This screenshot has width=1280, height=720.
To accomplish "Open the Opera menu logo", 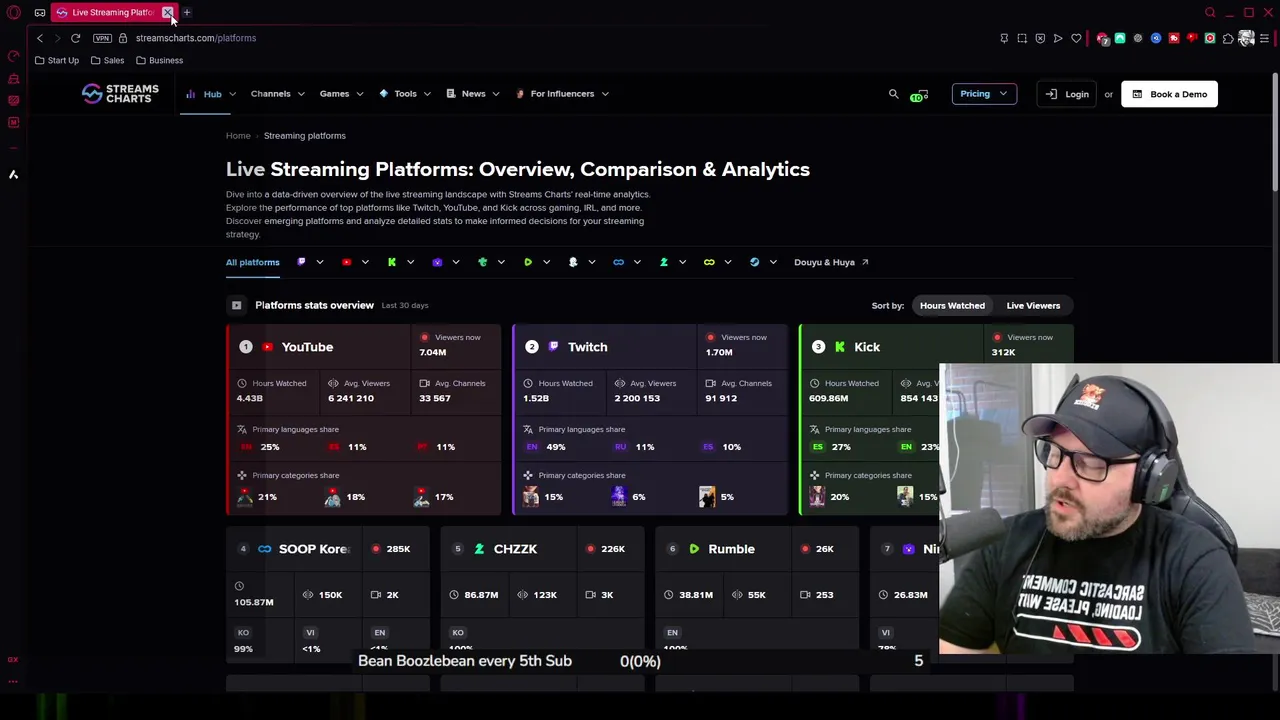I will [x=14, y=12].
